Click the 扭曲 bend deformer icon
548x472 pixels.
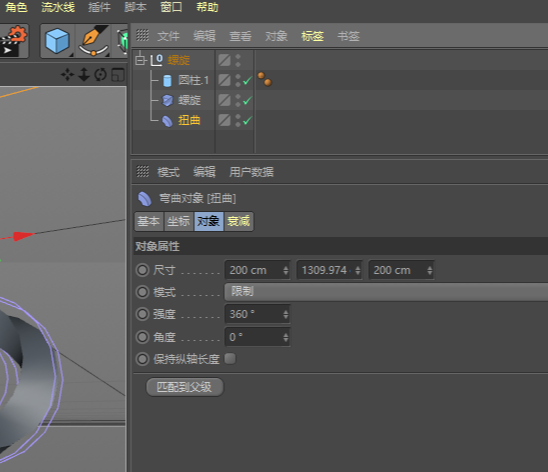point(167,121)
